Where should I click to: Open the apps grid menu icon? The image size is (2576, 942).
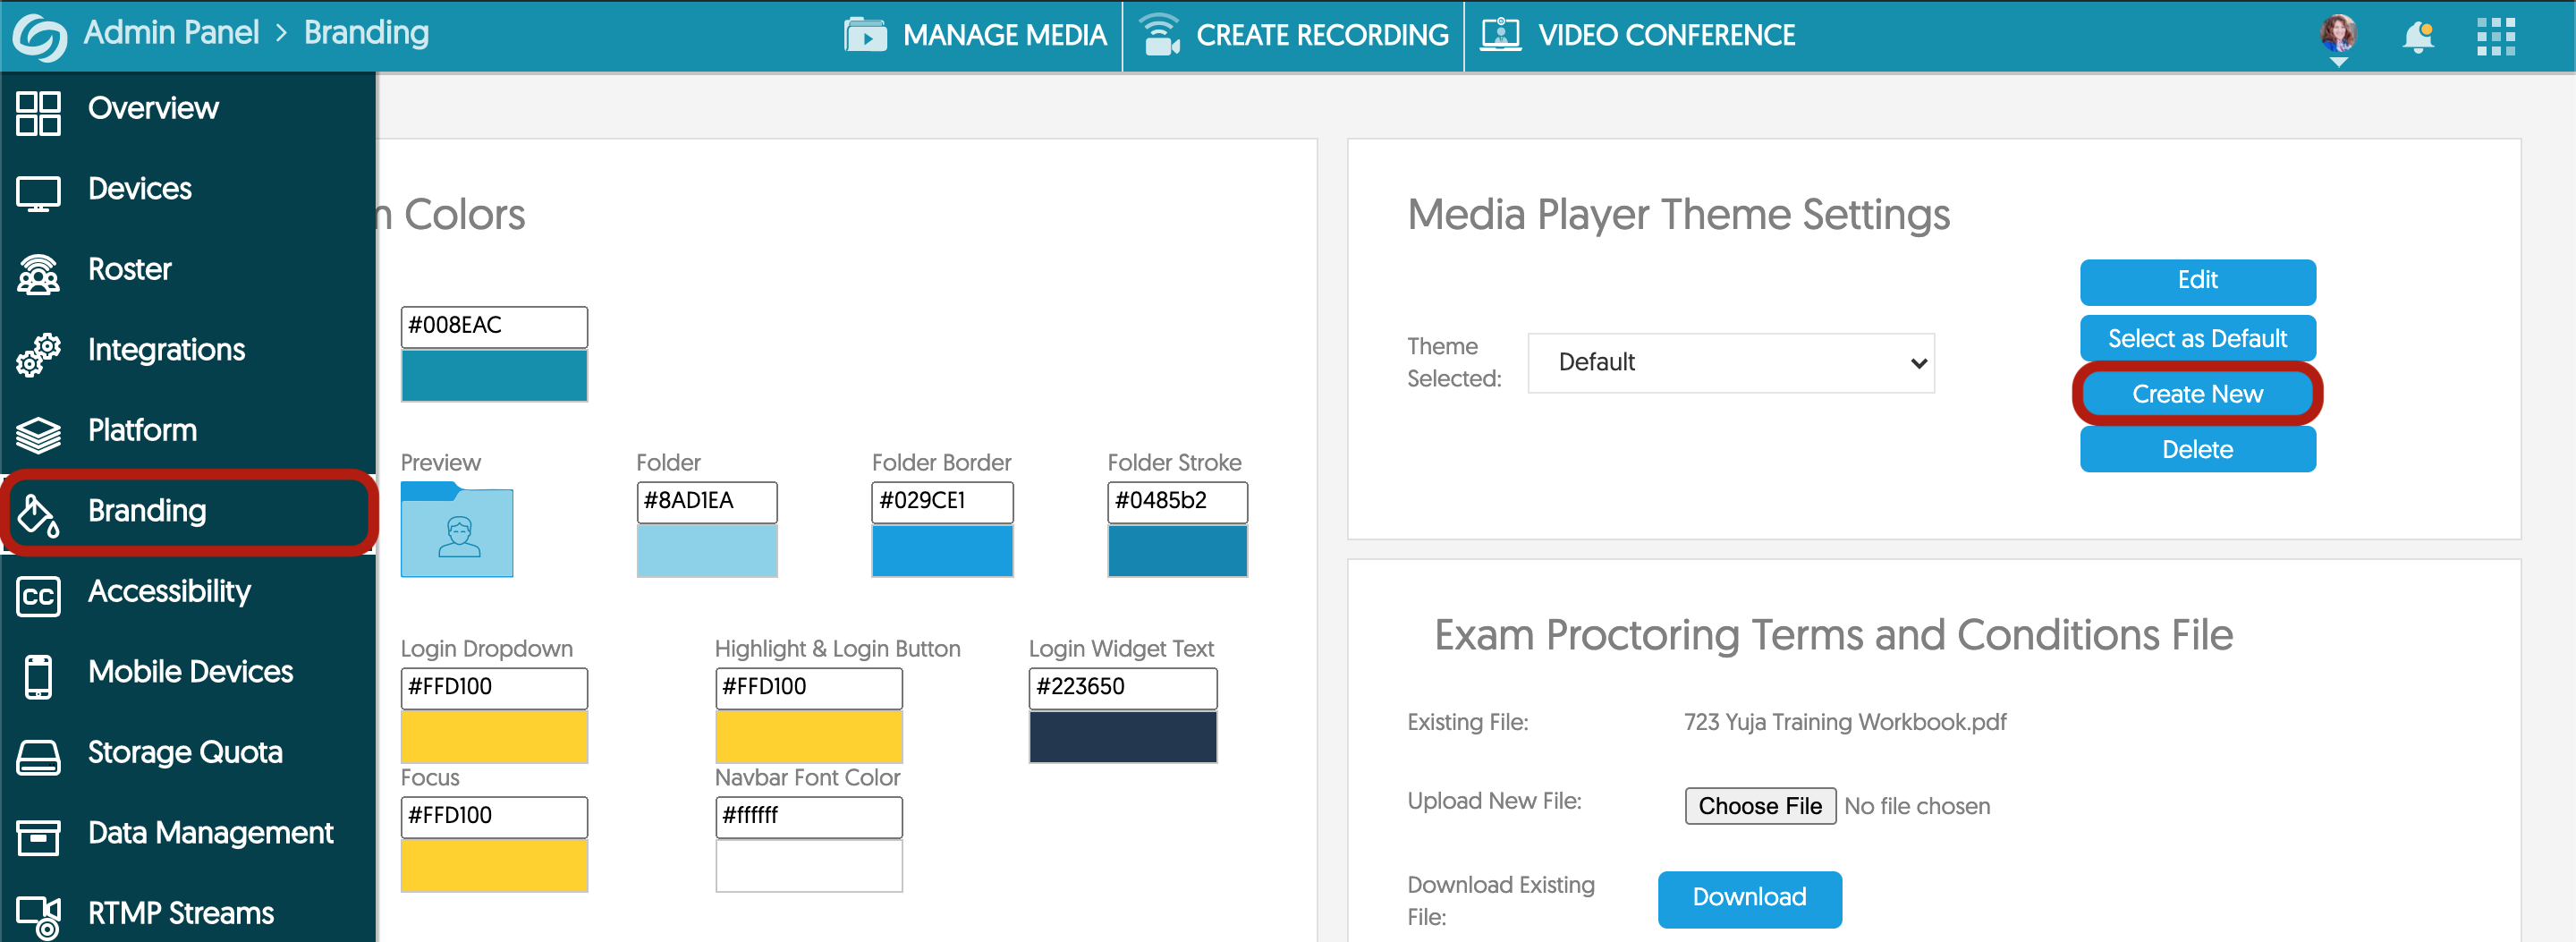click(2495, 37)
